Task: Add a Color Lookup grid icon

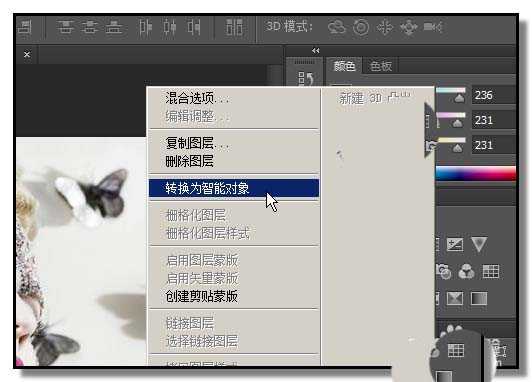Action: pos(491,271)
